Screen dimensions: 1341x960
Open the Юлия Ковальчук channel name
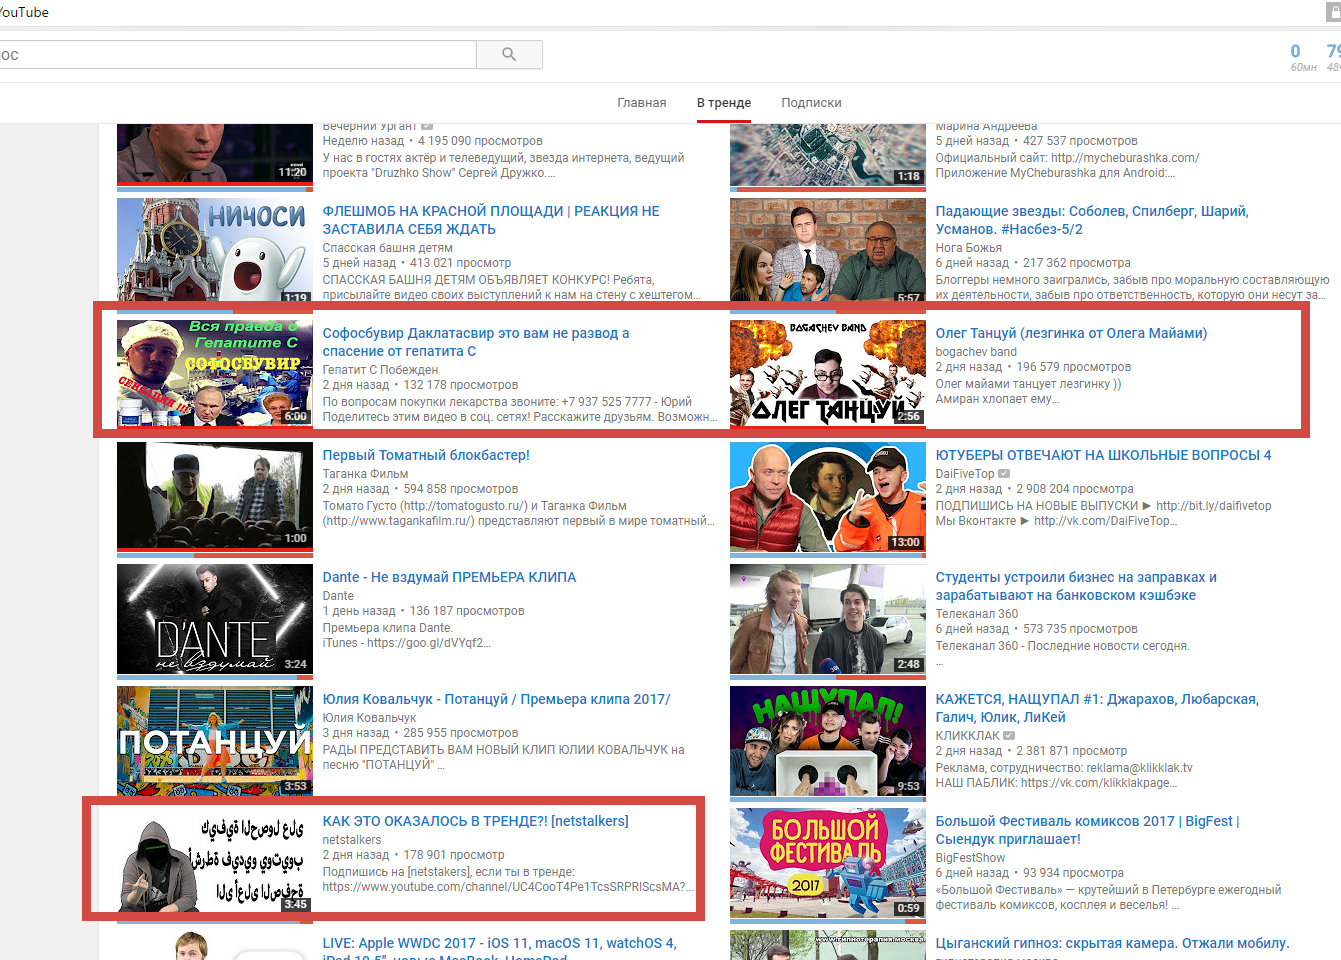369,718
